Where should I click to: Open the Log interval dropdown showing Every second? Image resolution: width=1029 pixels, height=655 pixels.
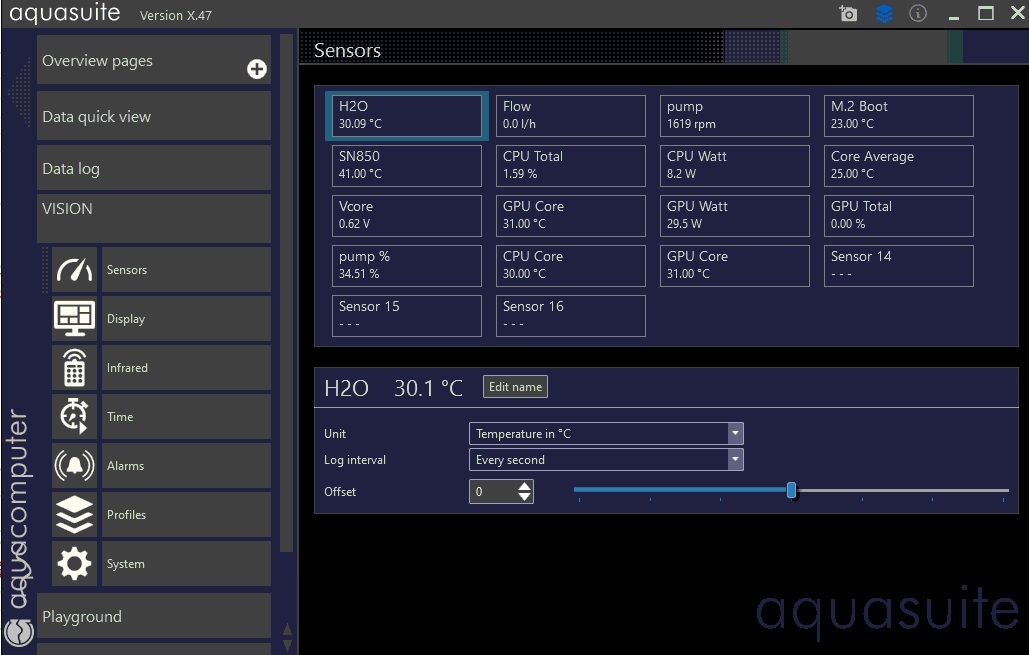click(x=606, y=459)
